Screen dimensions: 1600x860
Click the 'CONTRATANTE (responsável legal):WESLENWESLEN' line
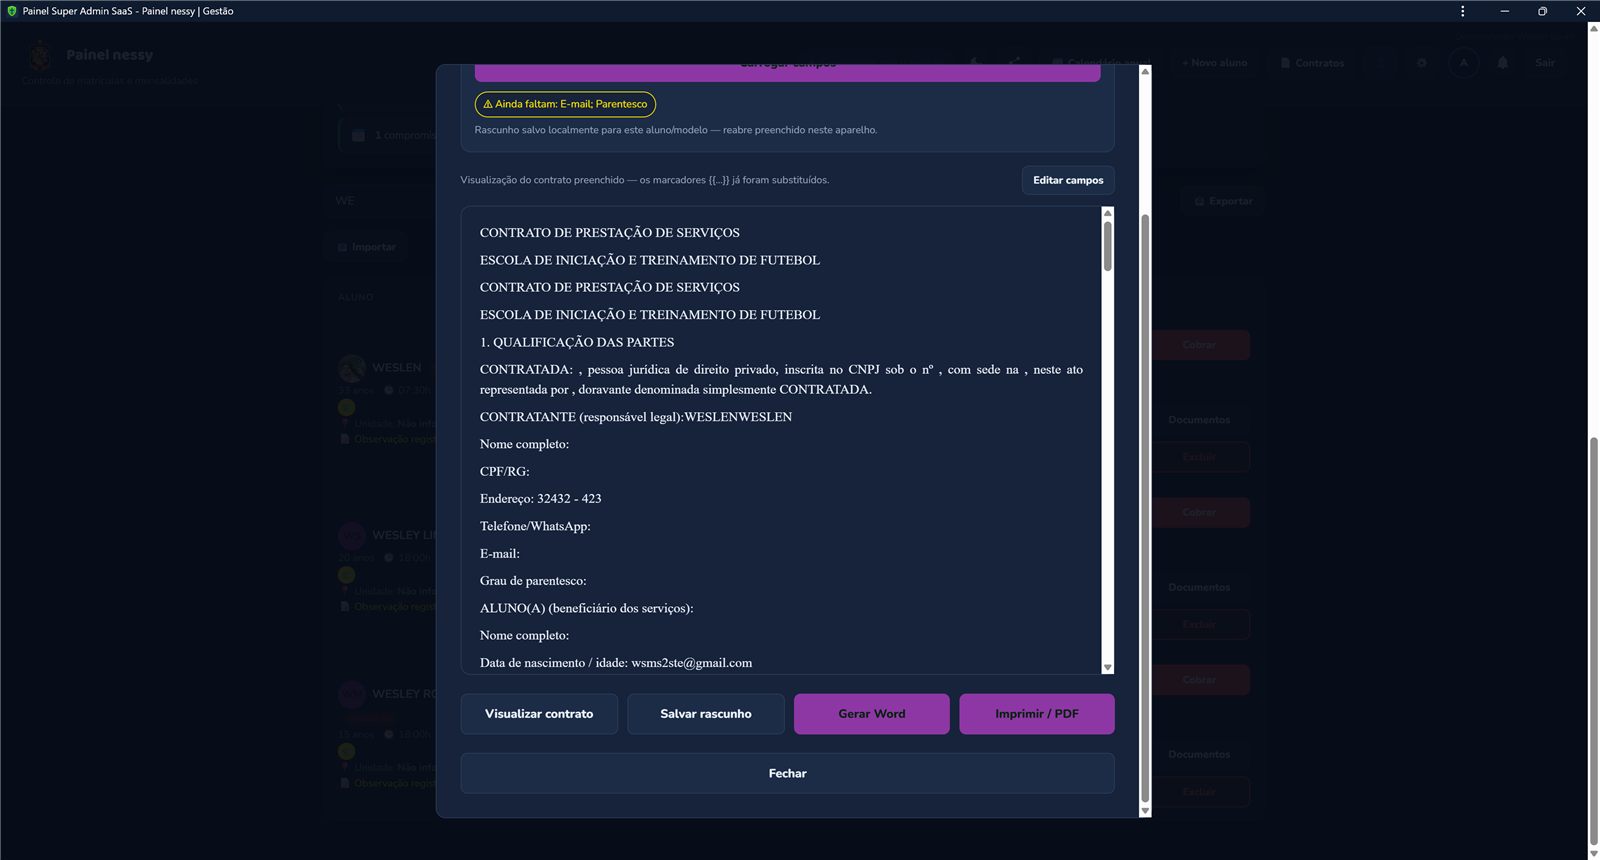(x=636, y=417)
